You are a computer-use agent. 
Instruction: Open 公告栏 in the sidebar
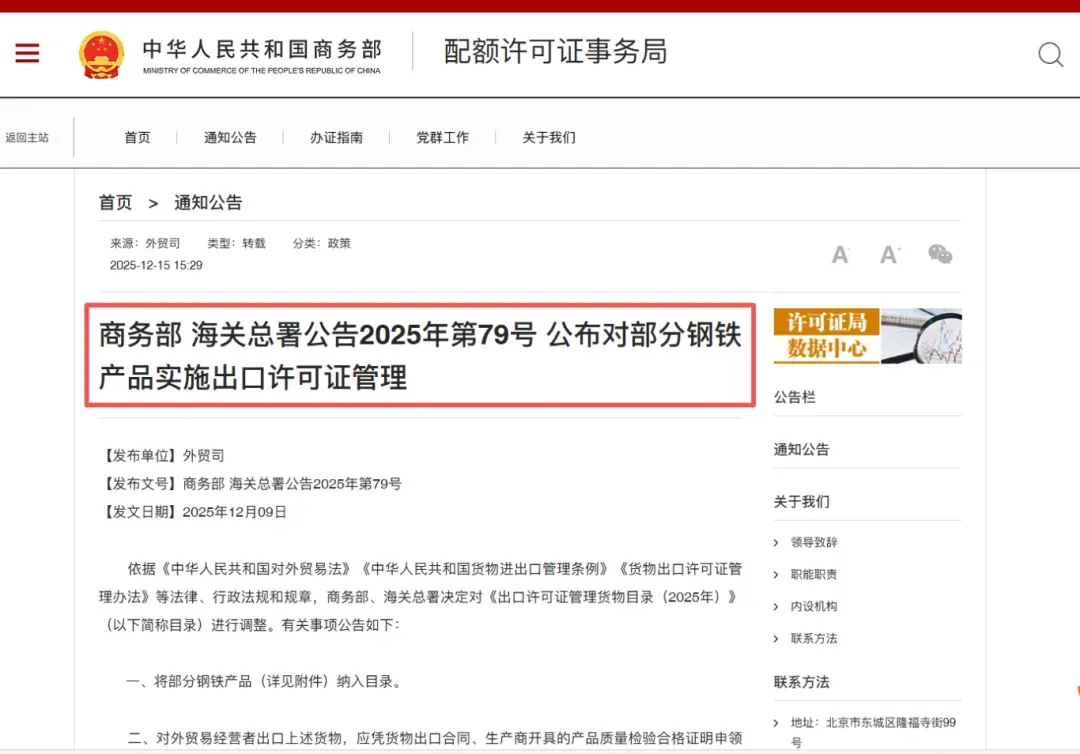tap(794, 397)
